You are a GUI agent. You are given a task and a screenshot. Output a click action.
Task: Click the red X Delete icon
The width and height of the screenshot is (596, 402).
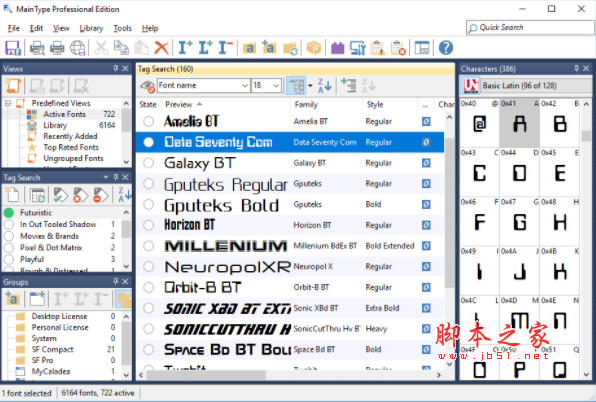pos(161,48)
